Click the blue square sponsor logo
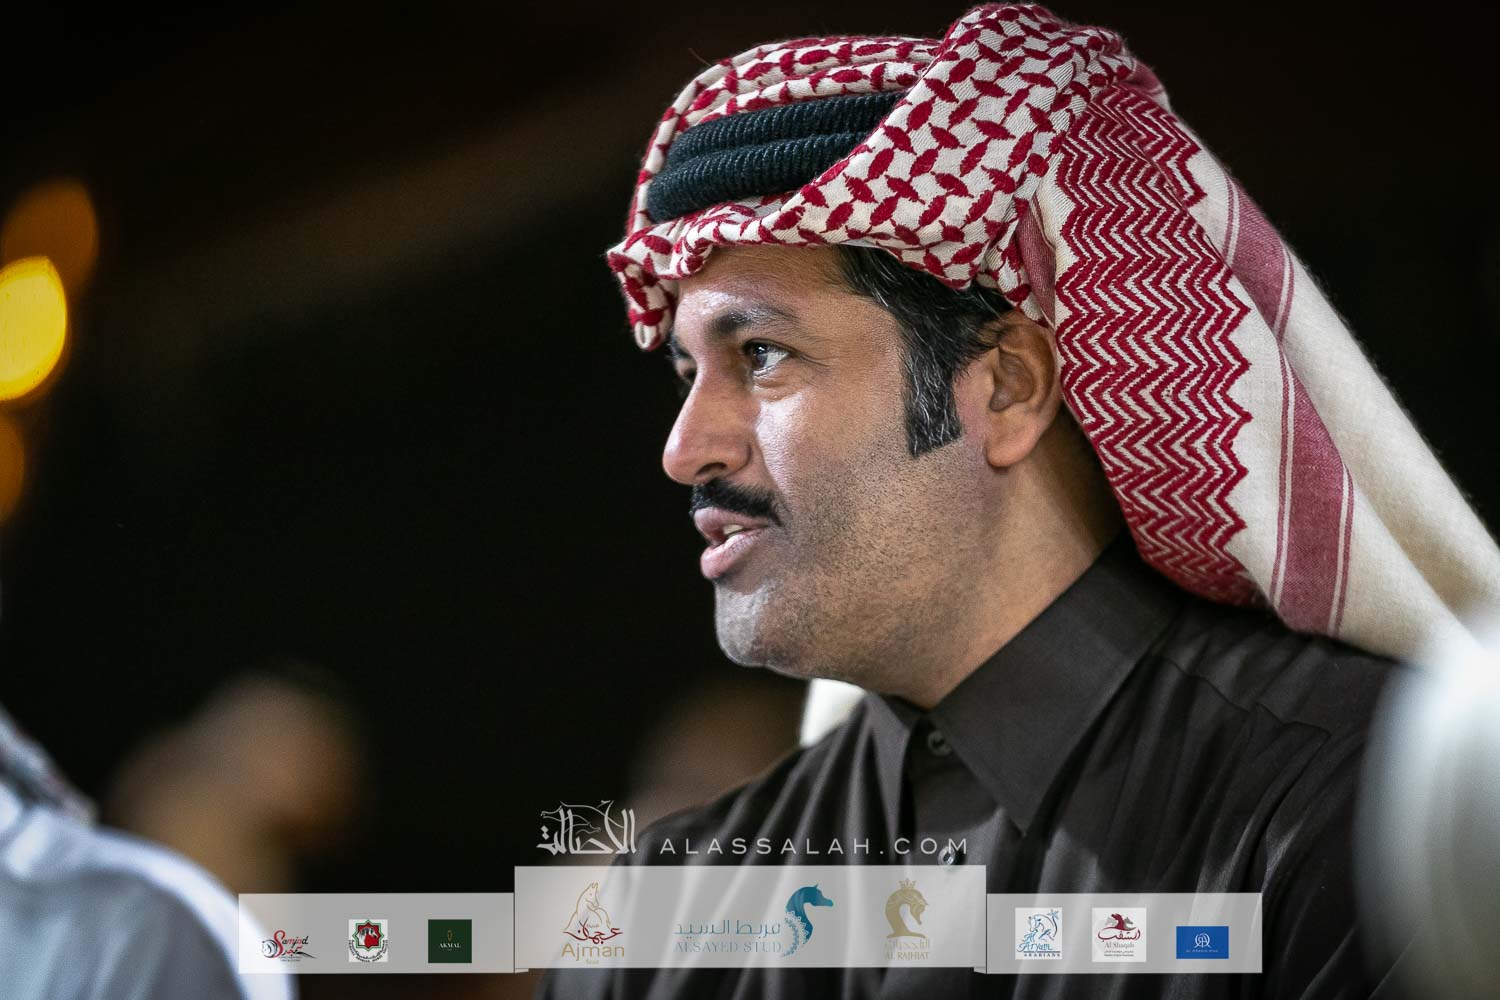 1202,941
